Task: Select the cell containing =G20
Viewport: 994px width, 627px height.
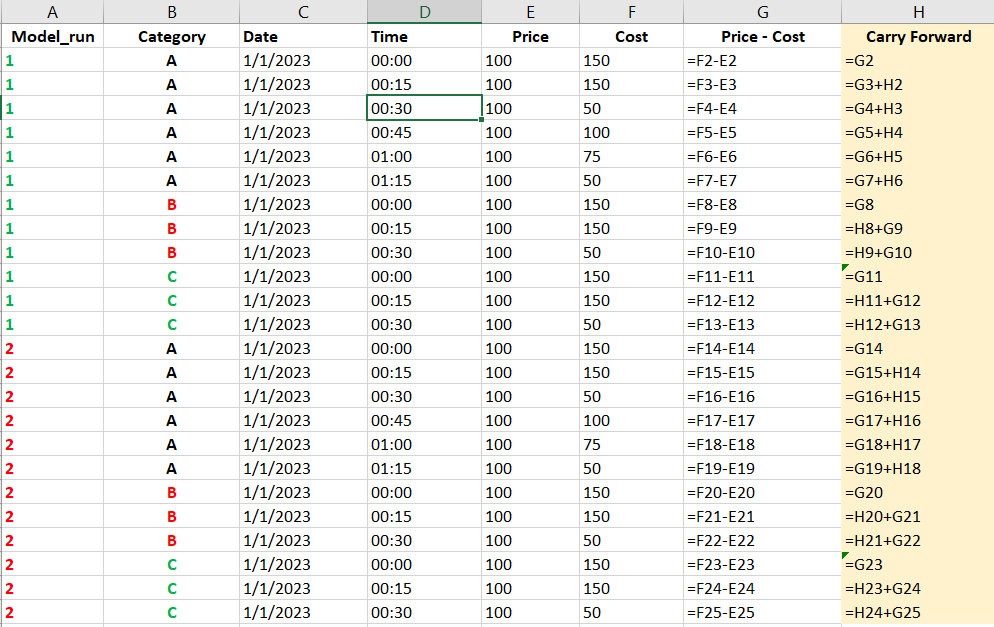Action: (x=918, y=493)
